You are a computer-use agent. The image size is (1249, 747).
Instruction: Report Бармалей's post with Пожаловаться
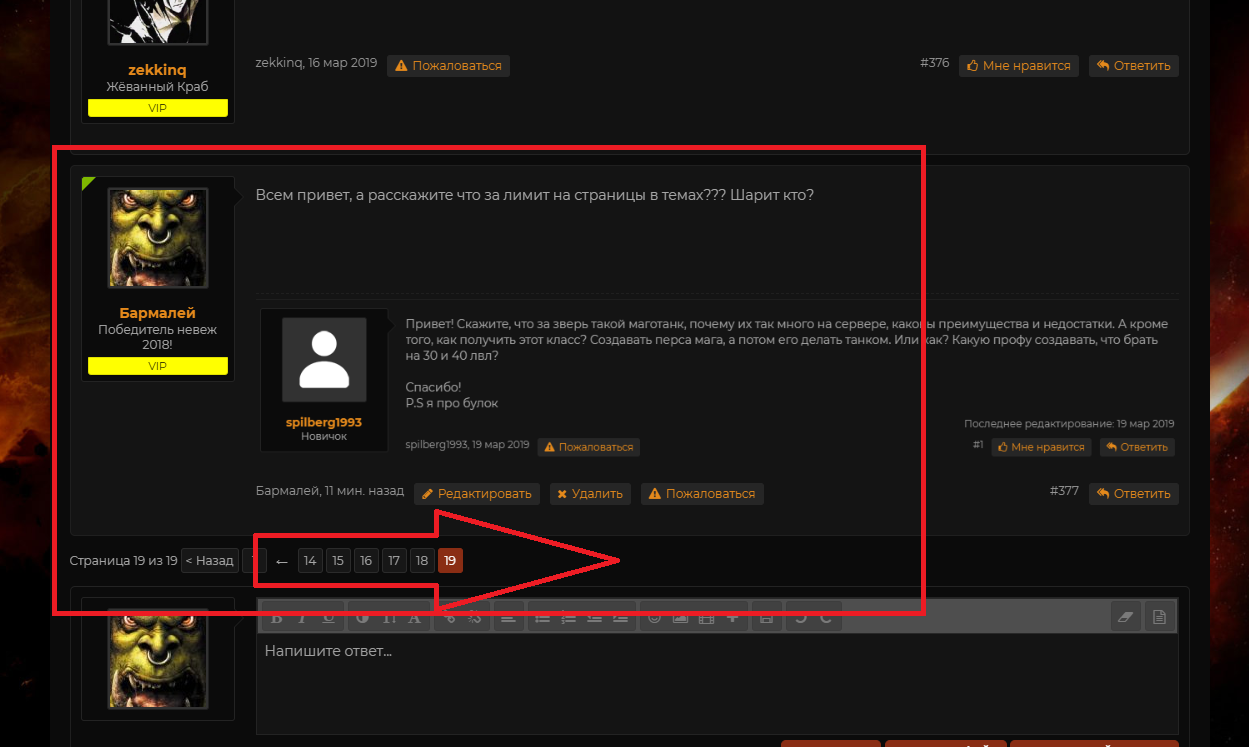coord(701,494)
